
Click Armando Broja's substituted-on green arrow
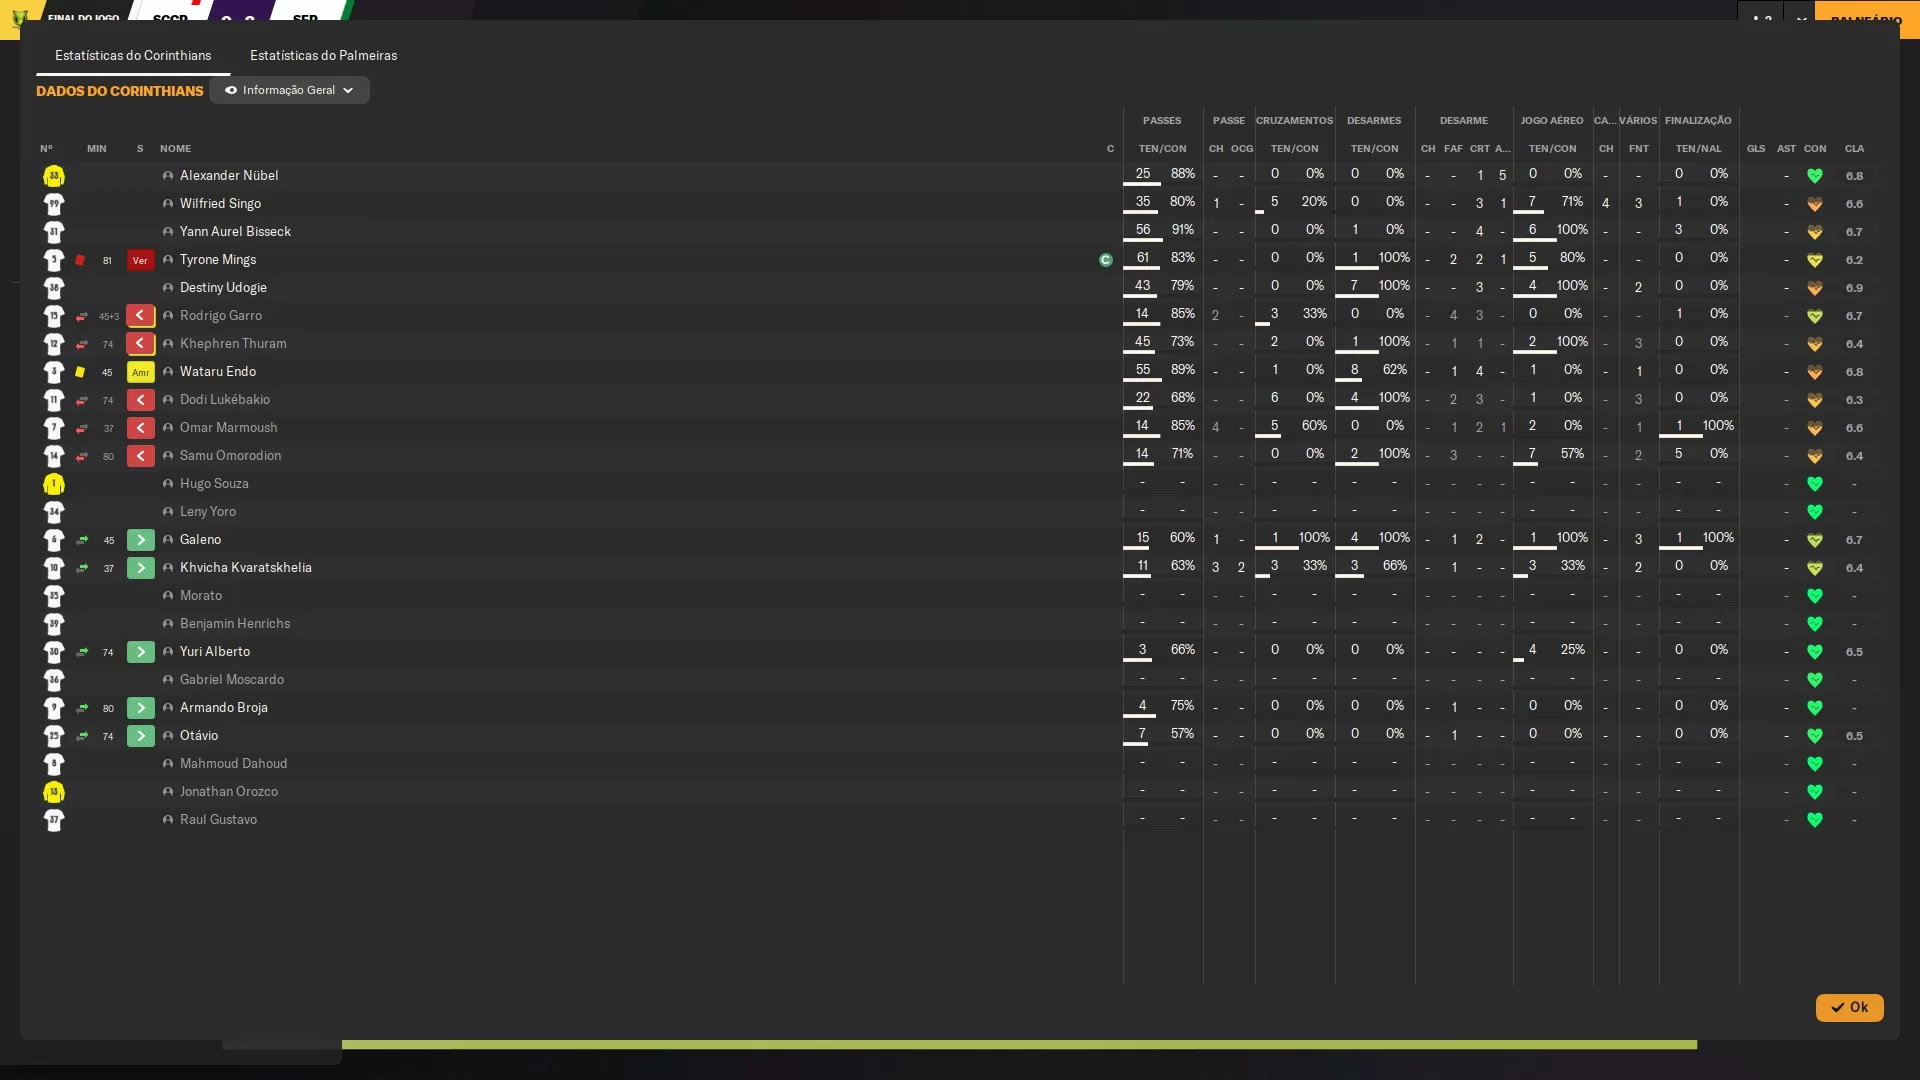pyautogui.click(x=140, y=708)
